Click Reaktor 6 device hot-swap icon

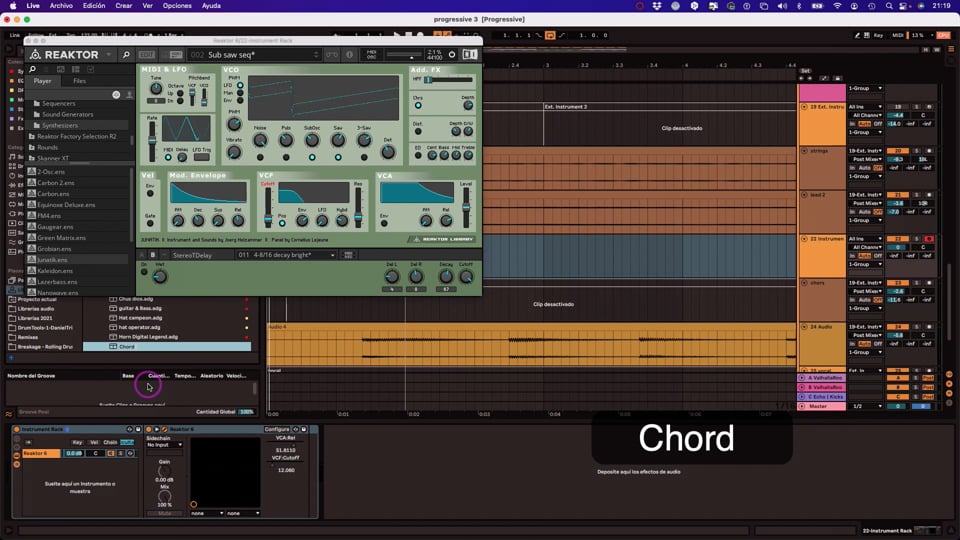pos(296,429)
